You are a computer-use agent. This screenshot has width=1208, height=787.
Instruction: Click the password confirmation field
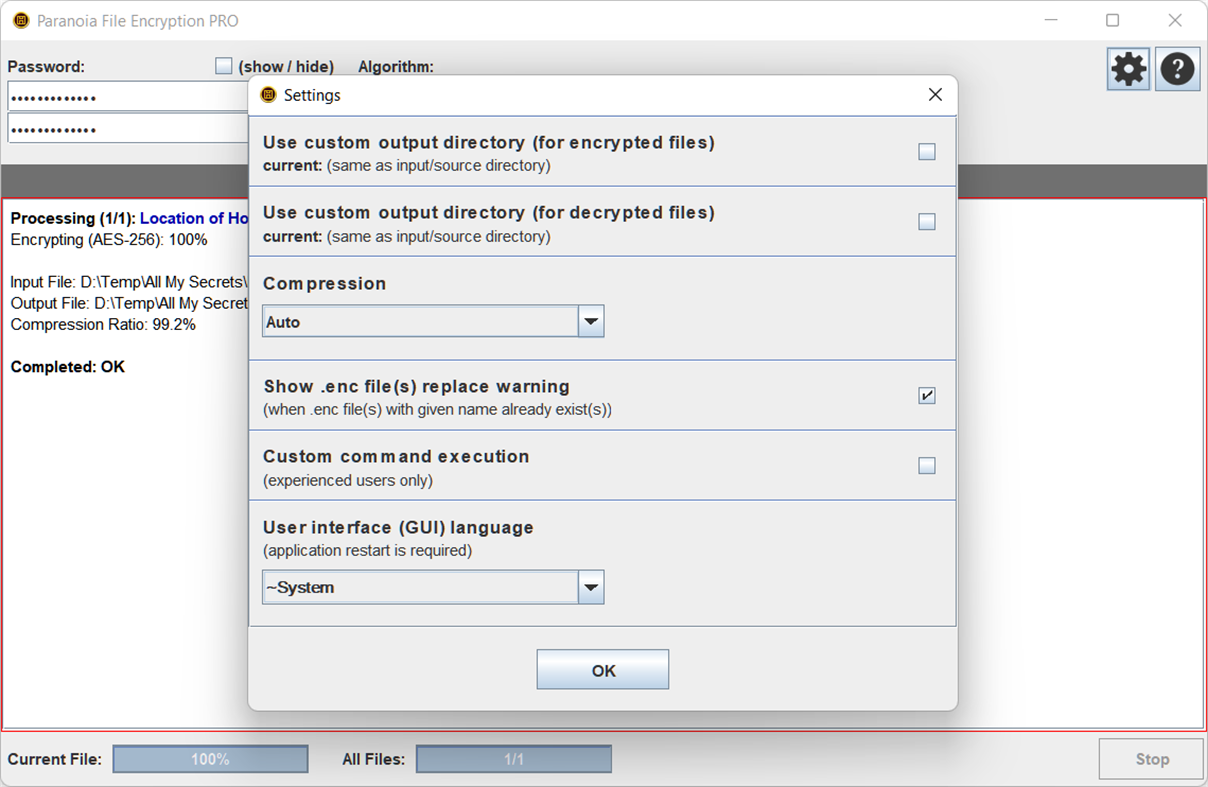pyautogui.click(x=120, y=127)
